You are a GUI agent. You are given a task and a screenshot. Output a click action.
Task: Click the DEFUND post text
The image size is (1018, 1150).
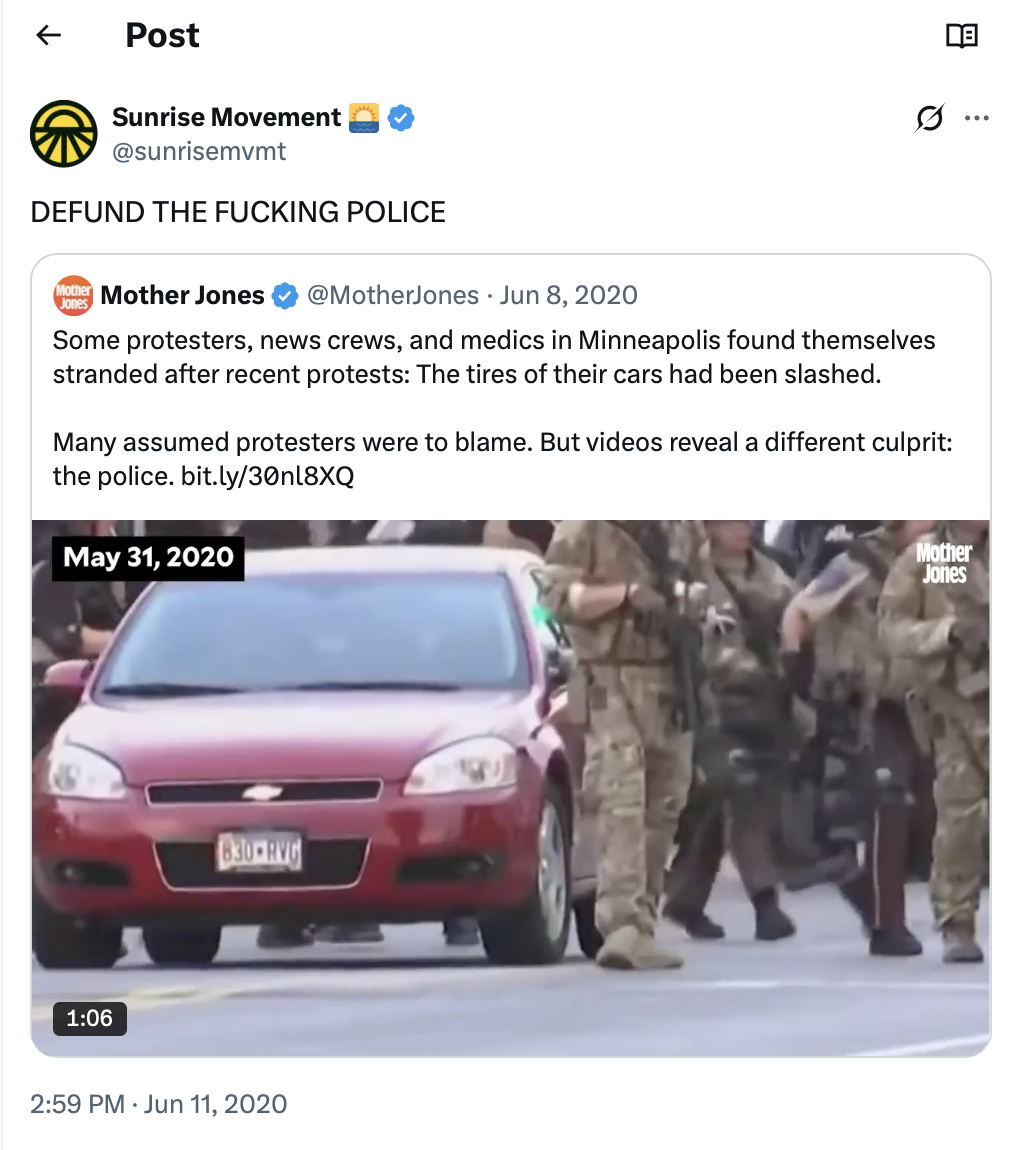point(238,212)
